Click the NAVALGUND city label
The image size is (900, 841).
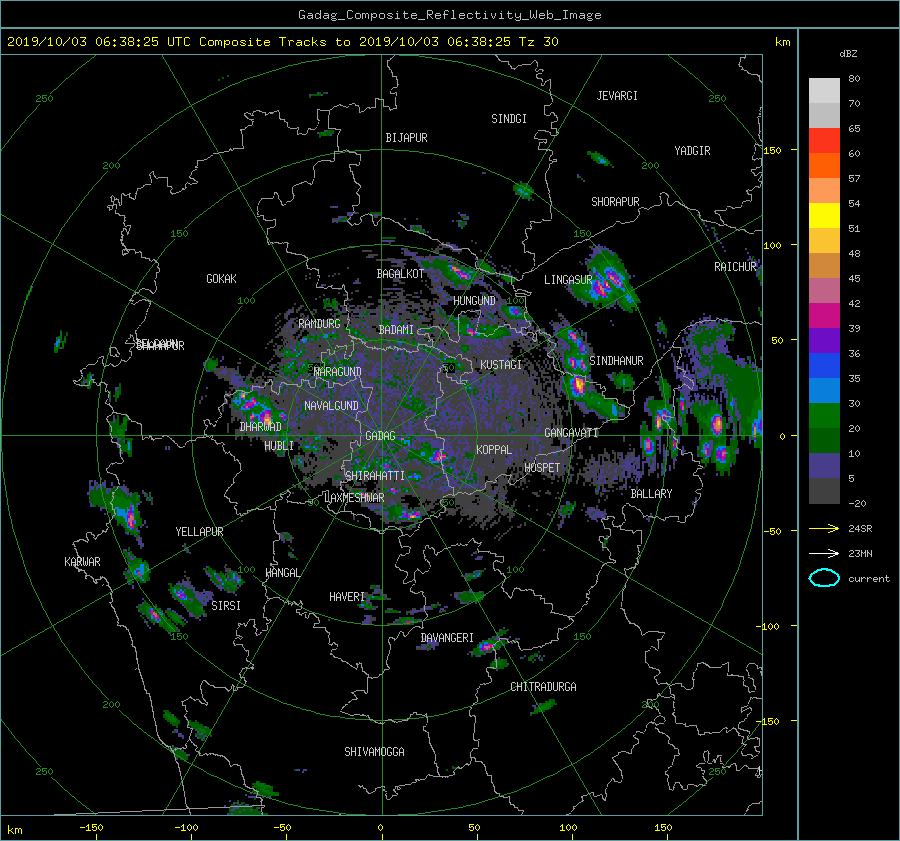tap(331, 406)
